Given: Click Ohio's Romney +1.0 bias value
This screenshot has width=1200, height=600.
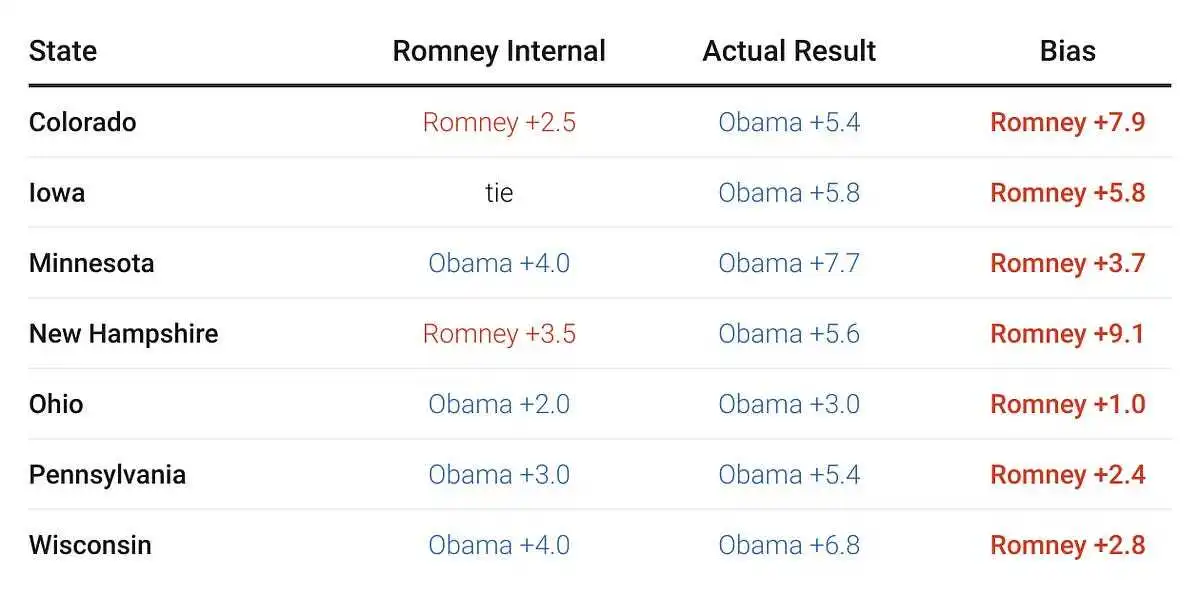Looking at the screenshot, I should (x=1067, y=404).
